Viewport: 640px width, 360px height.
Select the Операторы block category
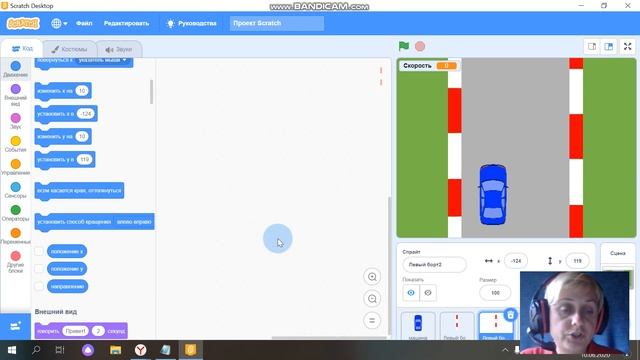16,213
